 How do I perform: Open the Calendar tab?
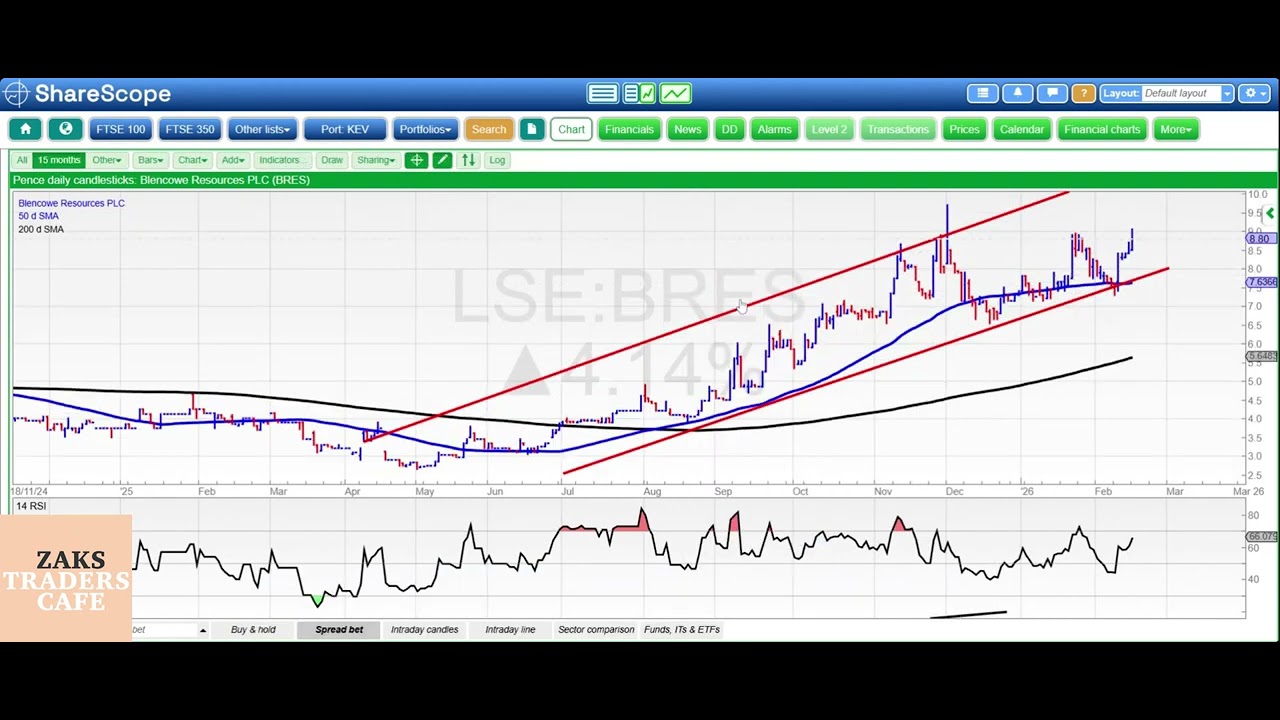pyautogui.click(x=1022, y=129)
